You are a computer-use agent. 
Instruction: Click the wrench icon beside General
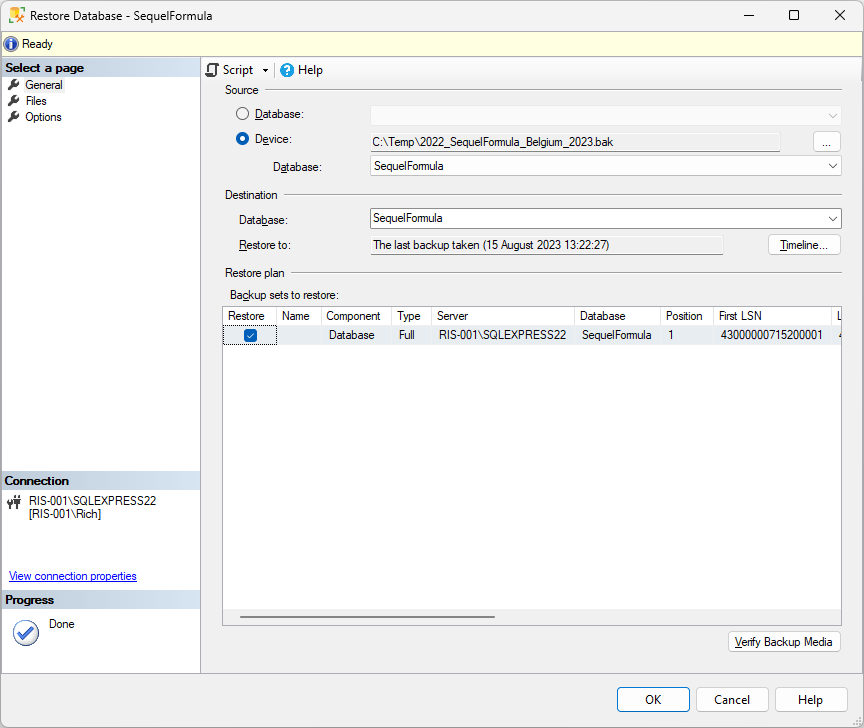pos(14,85)
